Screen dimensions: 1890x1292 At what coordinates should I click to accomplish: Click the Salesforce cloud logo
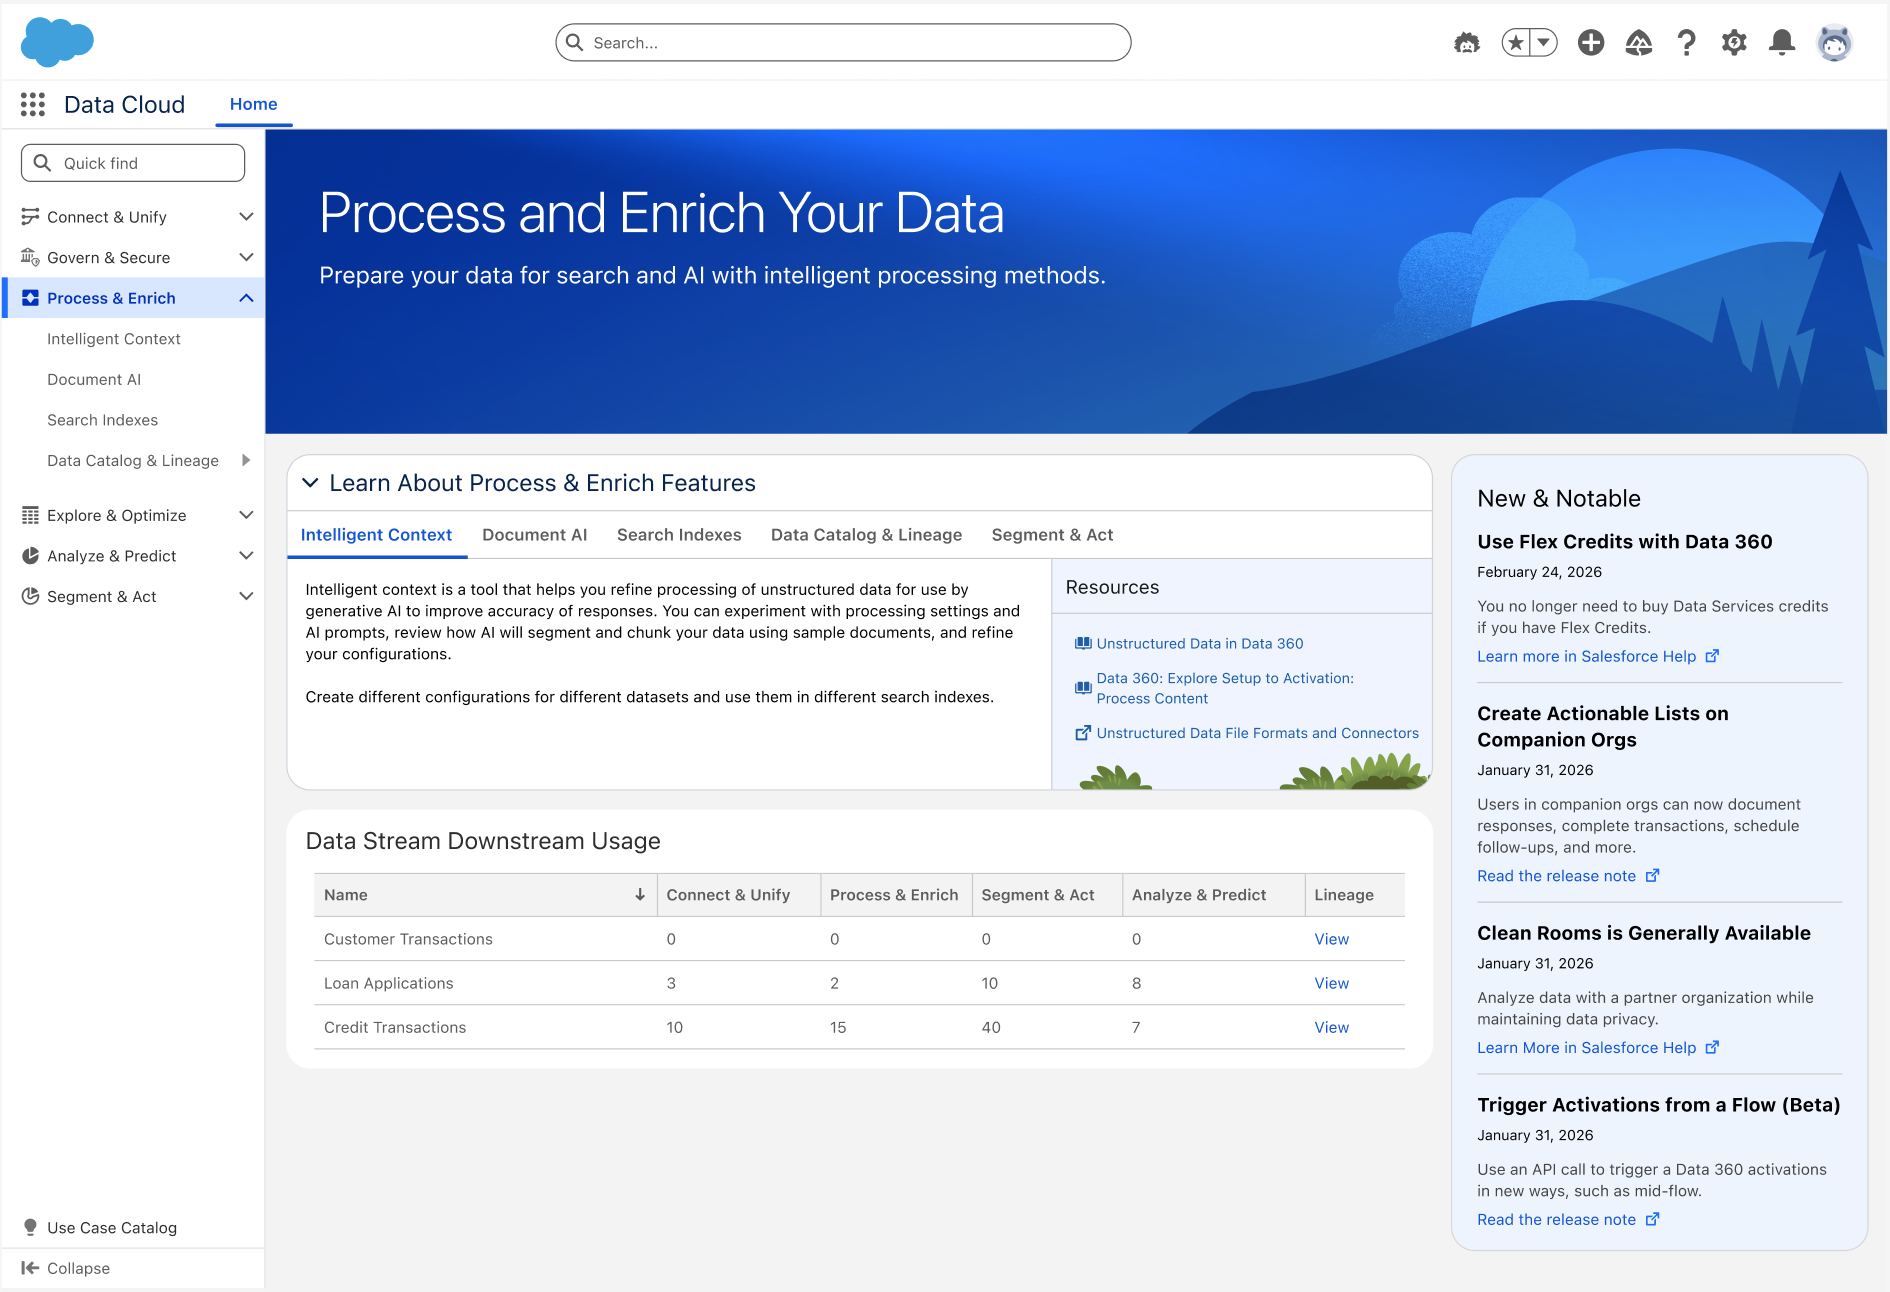pyautogui.click(x=57, y=42)
